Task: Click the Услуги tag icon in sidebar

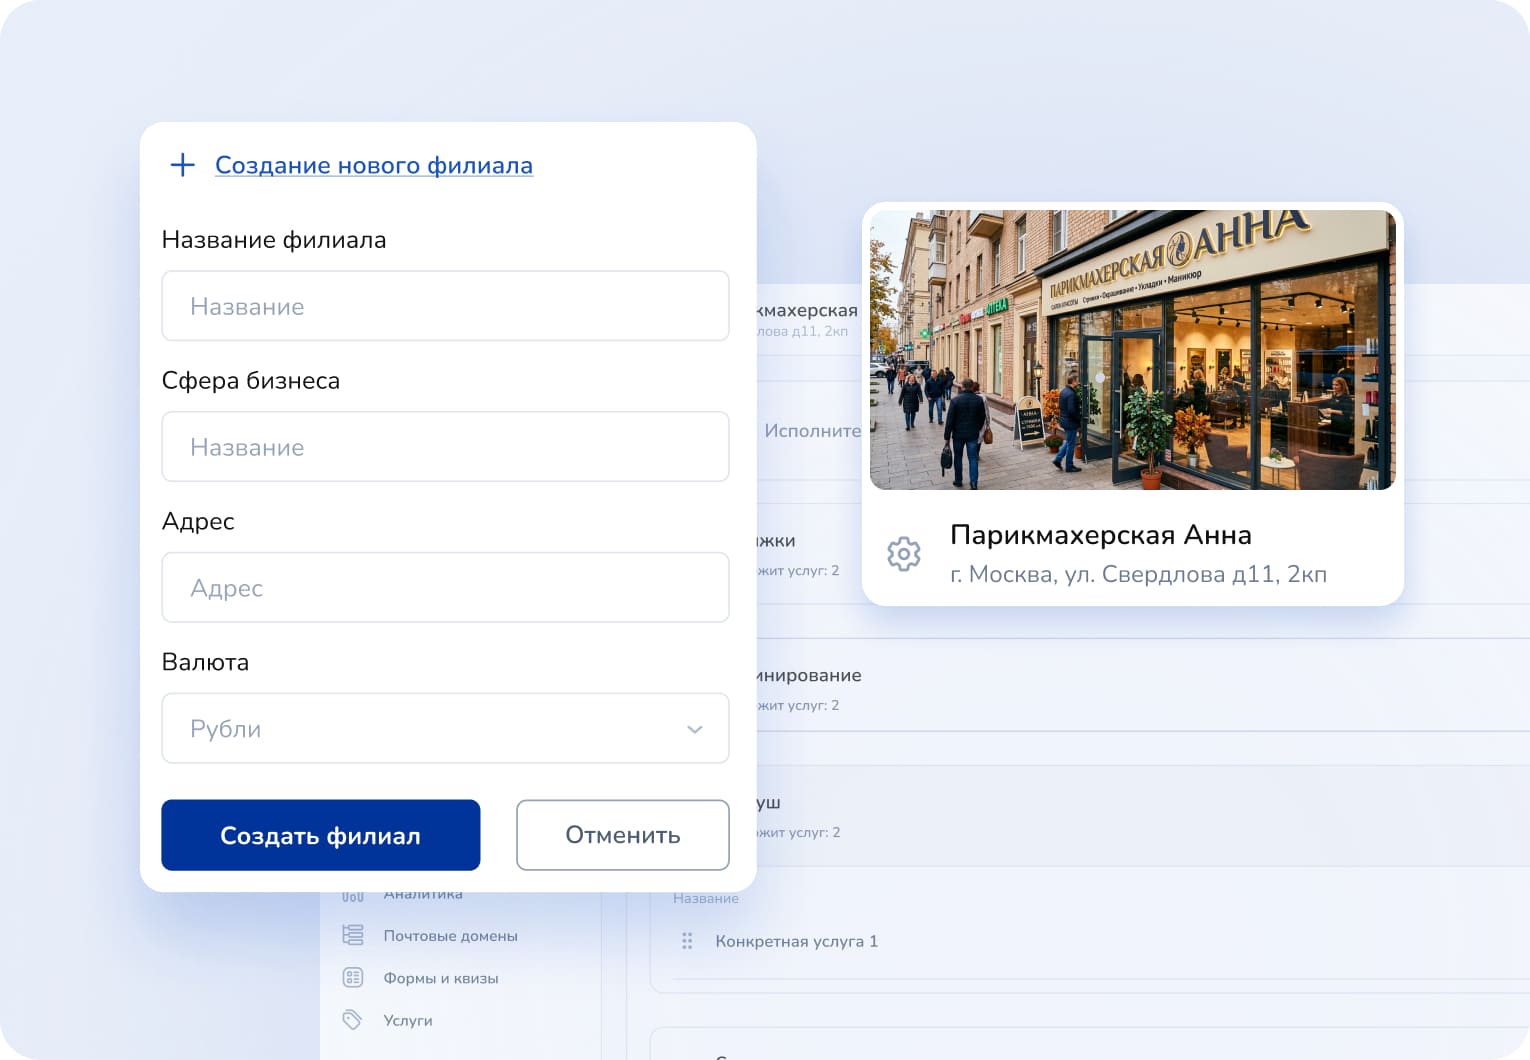Action: click(x=353, y=1019)
